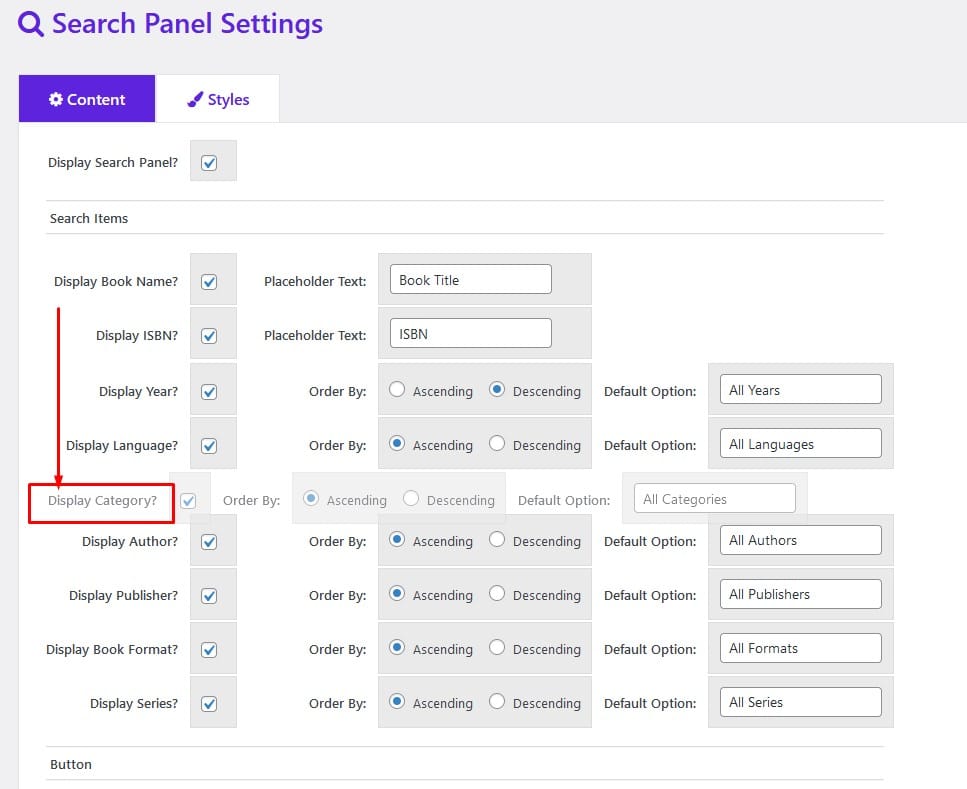Click the ISBN placeholder text field
This screenshot has width=967, height=789.
coord(471,334)
